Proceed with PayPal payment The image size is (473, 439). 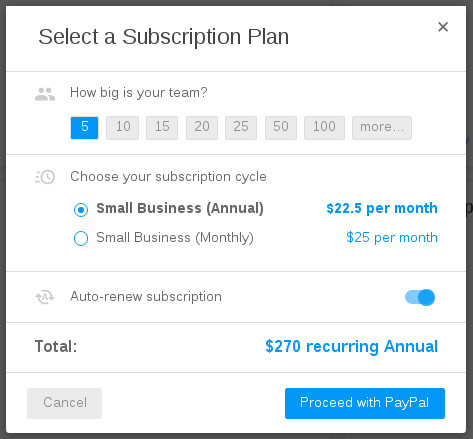365,403
